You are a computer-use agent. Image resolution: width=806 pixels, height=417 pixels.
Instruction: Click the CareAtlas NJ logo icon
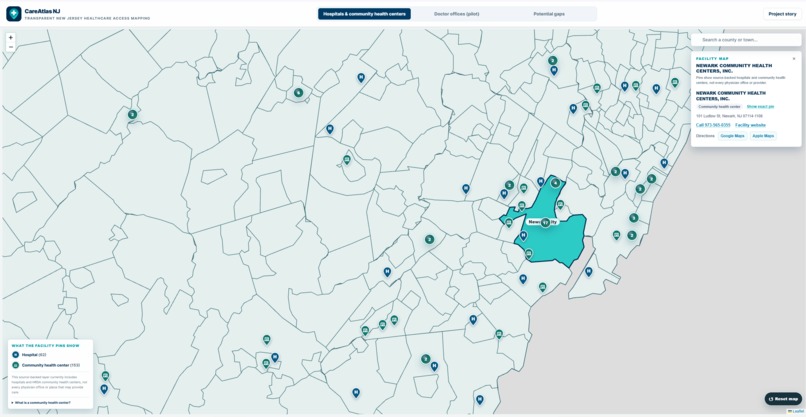[14, 14]
